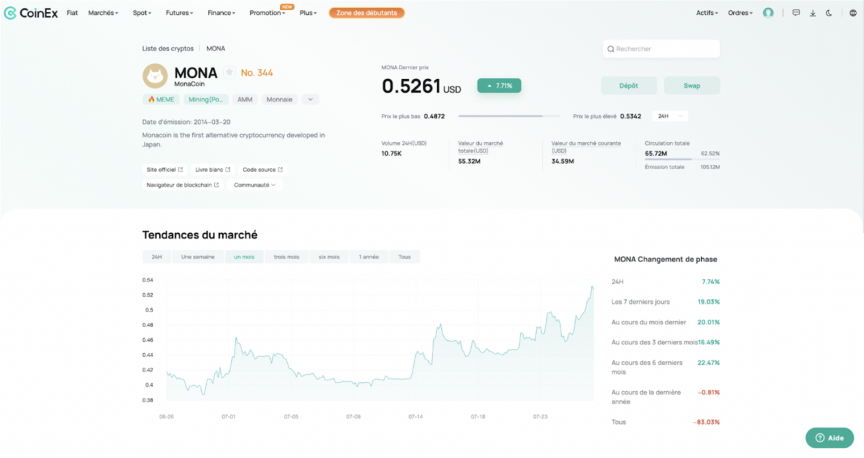Viewport: 864px width, 458px height.
Task: Click the download app icon
Action: [x=812, y=13]
